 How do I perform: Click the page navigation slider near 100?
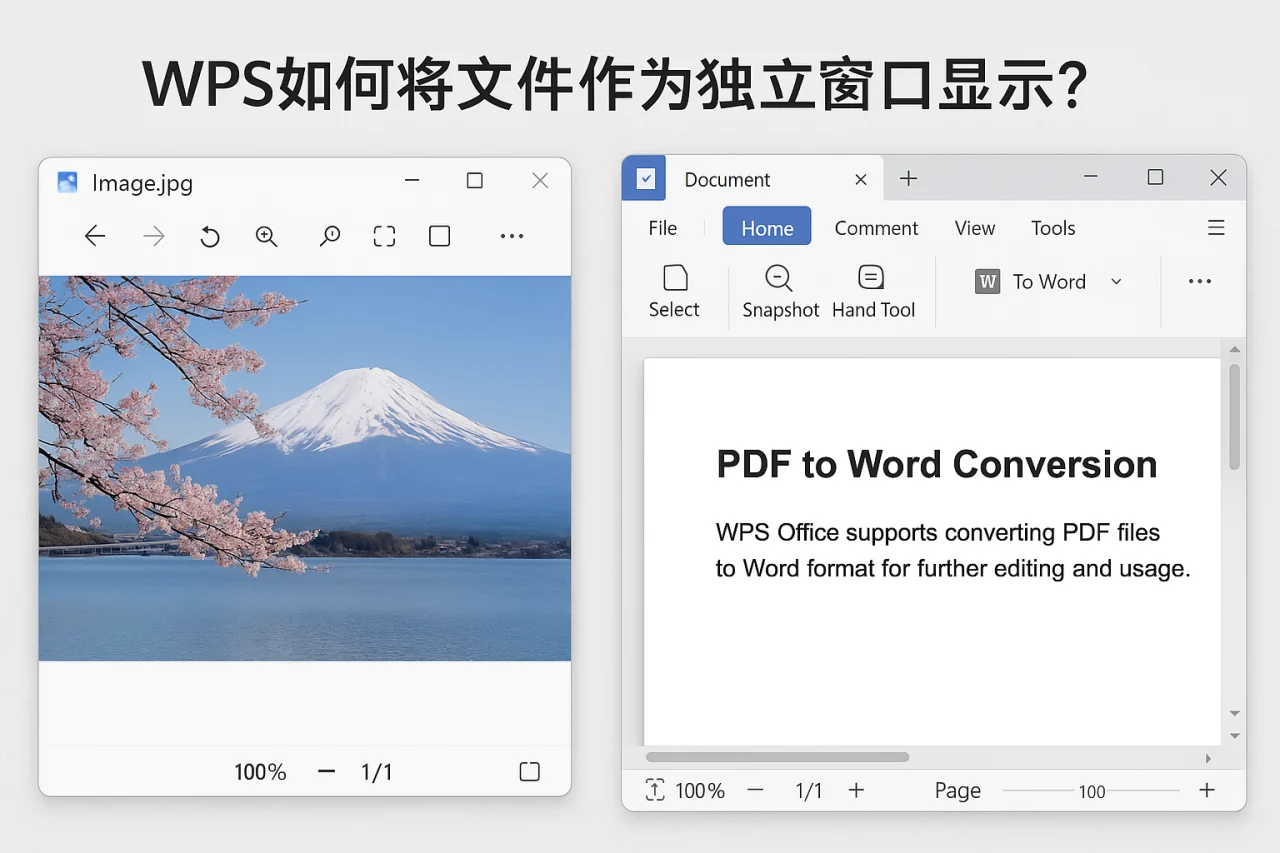pyautogui.click(x=1092, y=792)
